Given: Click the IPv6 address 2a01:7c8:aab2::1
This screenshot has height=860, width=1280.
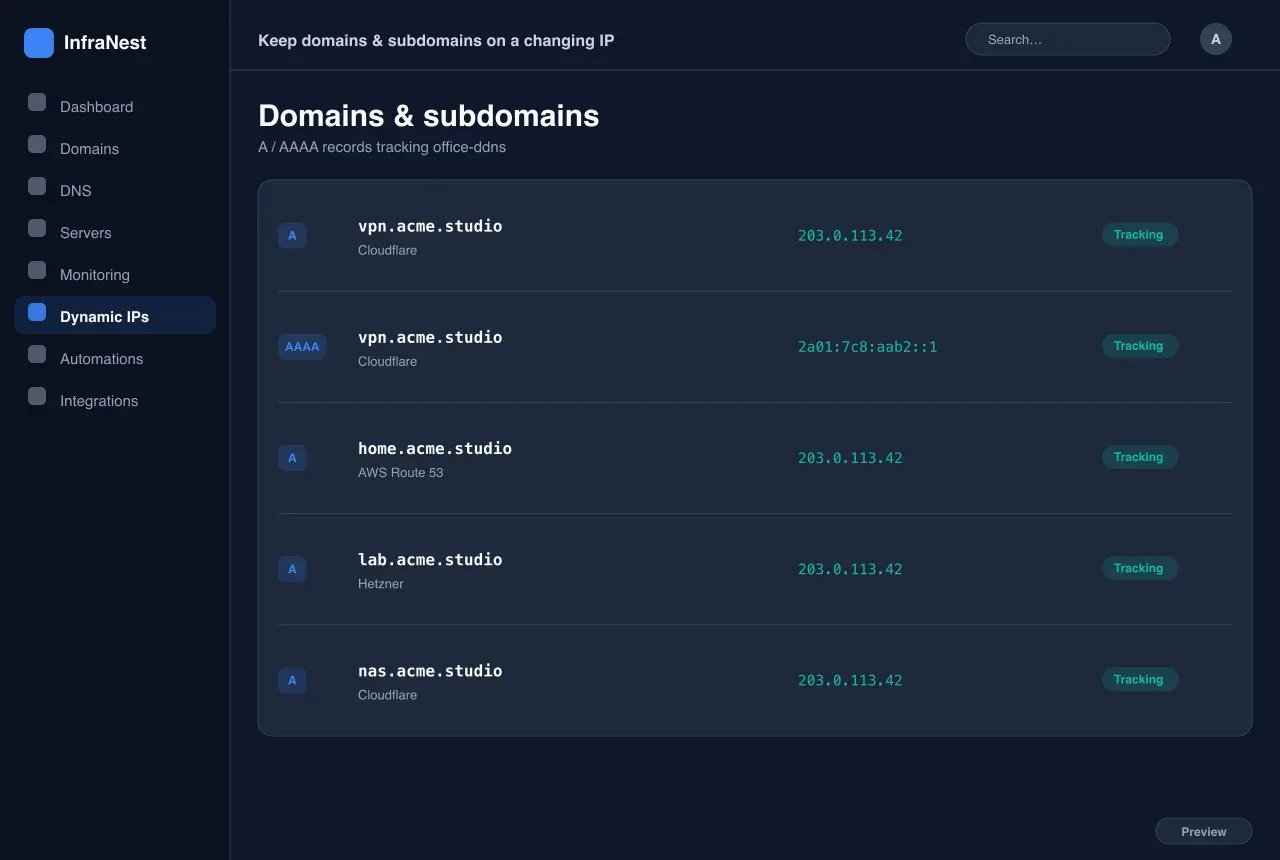Looking at the screenshot, I should point(868,347).
